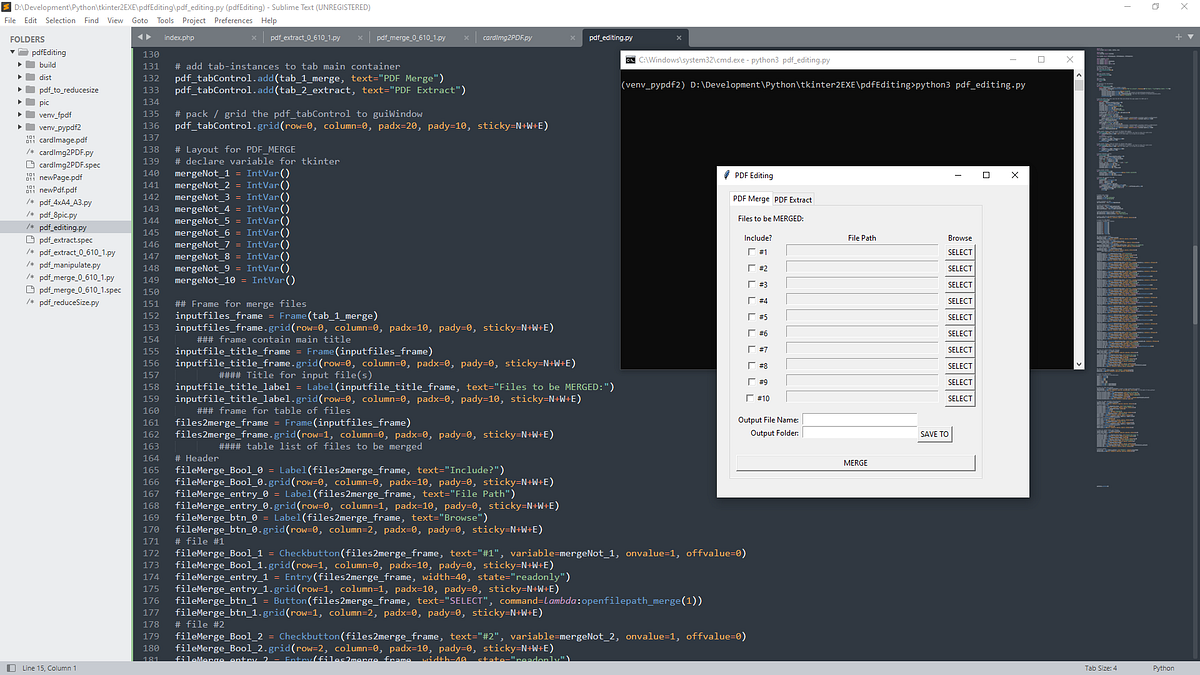The image size is (1200, 675).
Task: Expand the pdf_to_reducesize folder arrow
Action: (19, 89)
